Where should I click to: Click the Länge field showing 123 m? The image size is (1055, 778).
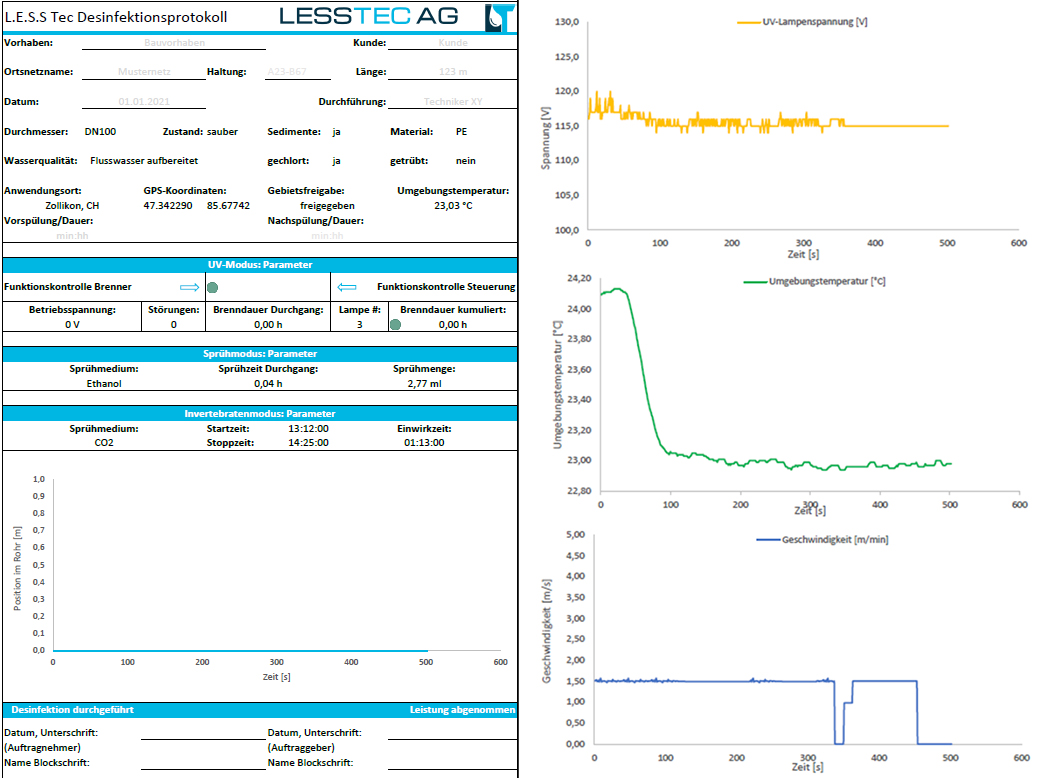pyautogui.click(x=452, y=72)
